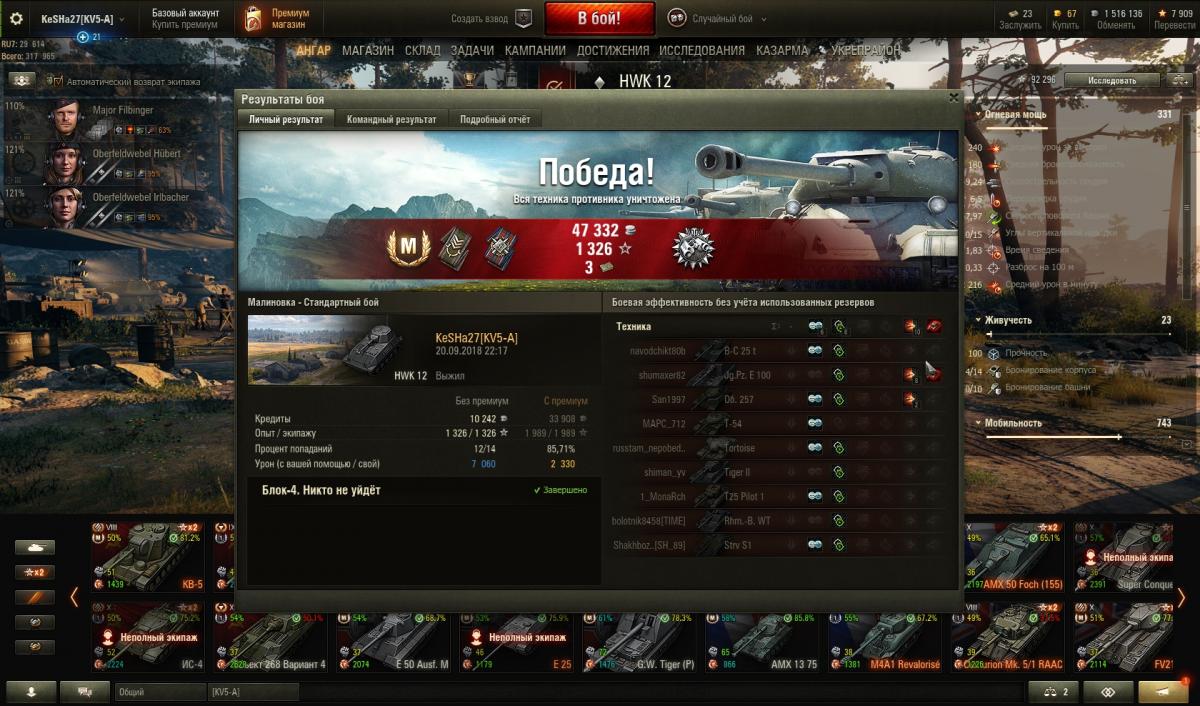The height and width of the screenshot is (706, 1200).
Task: Select the КВ-5 tank in carousel
Action: [x=147, y=557]
